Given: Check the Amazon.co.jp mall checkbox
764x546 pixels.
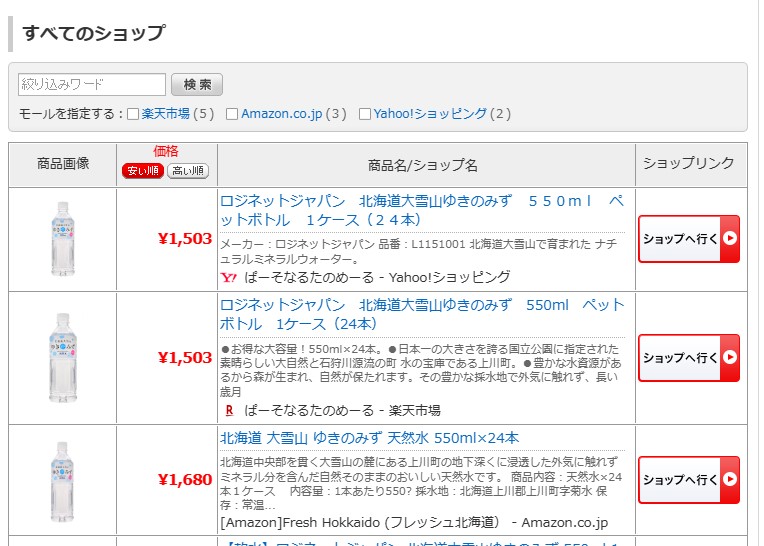Looking at the screenshot, I should 232,114.
